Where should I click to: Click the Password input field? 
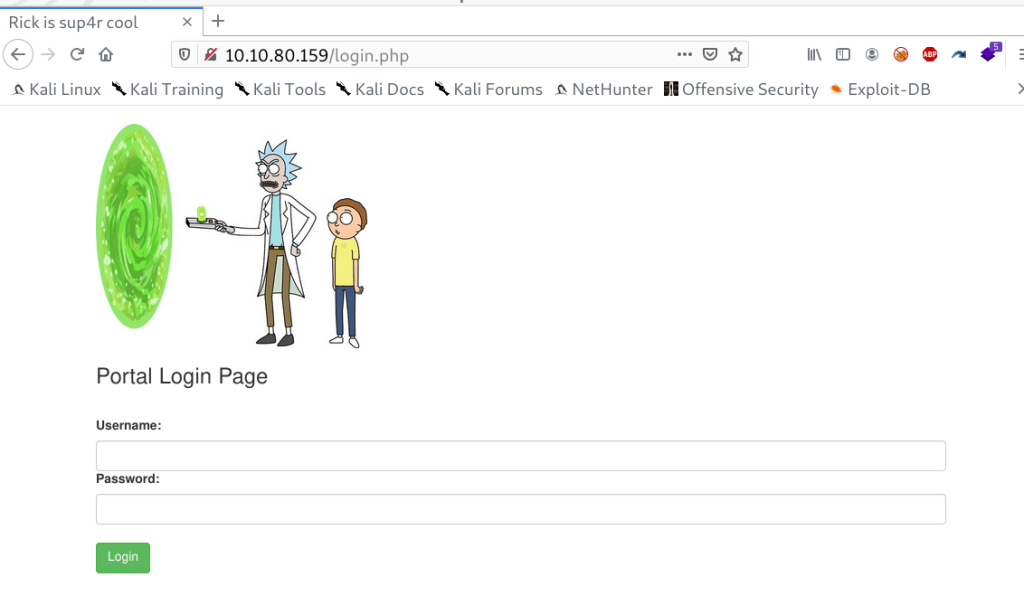(x=520, y=509)
